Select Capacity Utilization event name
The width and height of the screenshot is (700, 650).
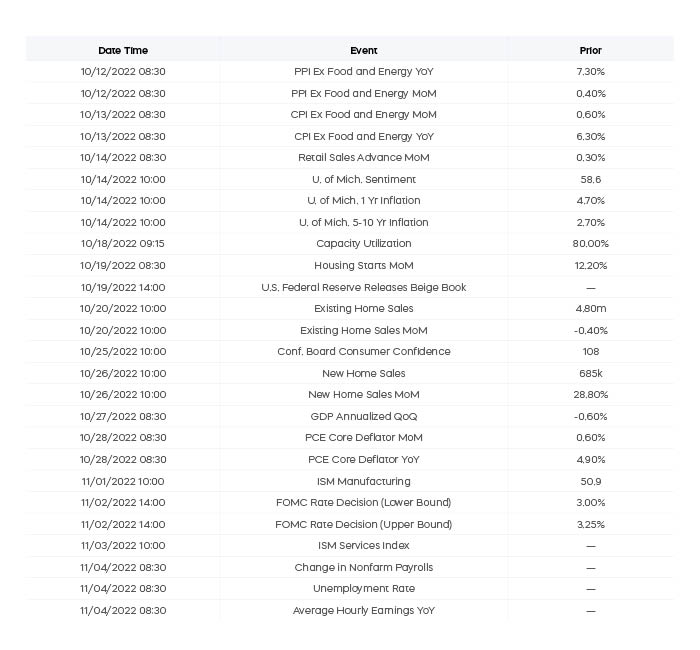[363, 244]
